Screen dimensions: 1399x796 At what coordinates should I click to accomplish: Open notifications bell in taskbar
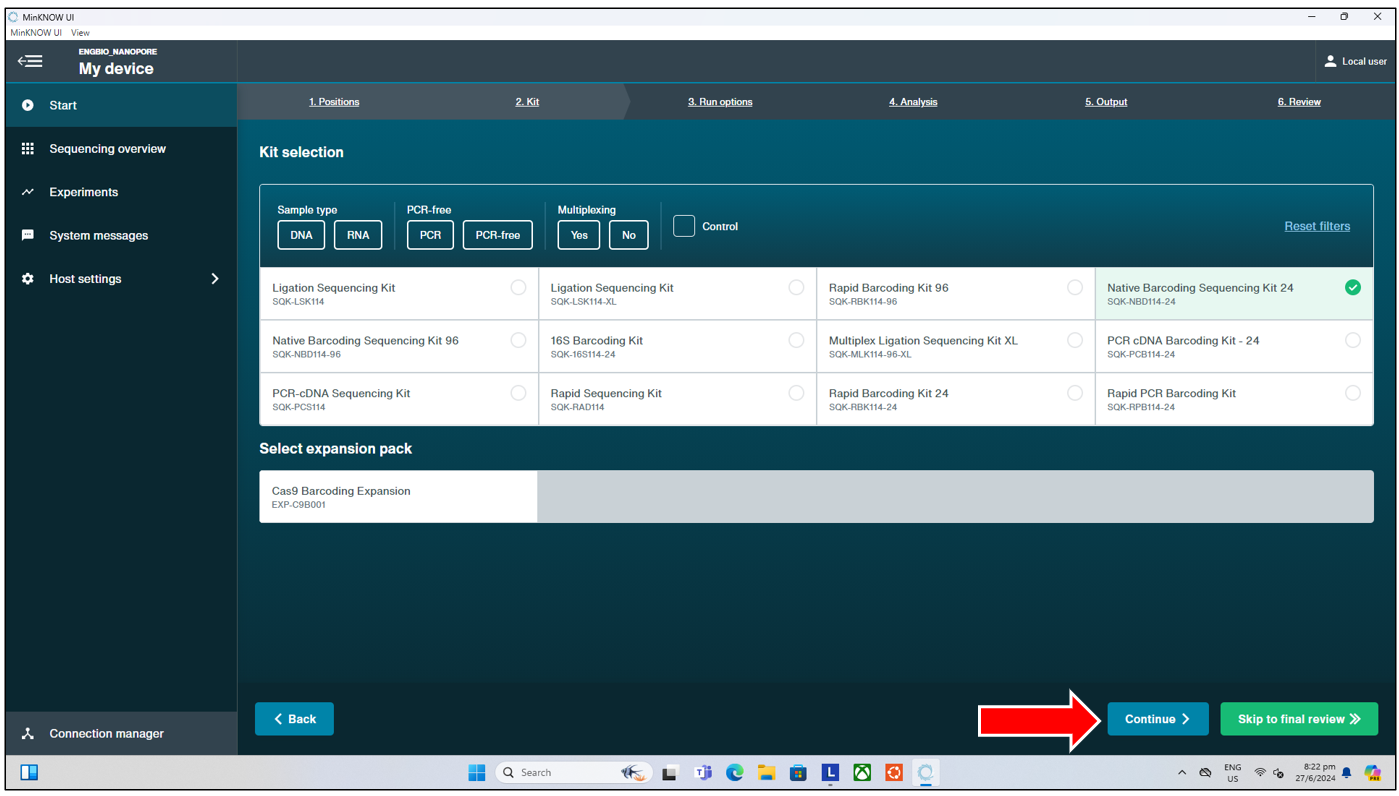pos(1347,773)
